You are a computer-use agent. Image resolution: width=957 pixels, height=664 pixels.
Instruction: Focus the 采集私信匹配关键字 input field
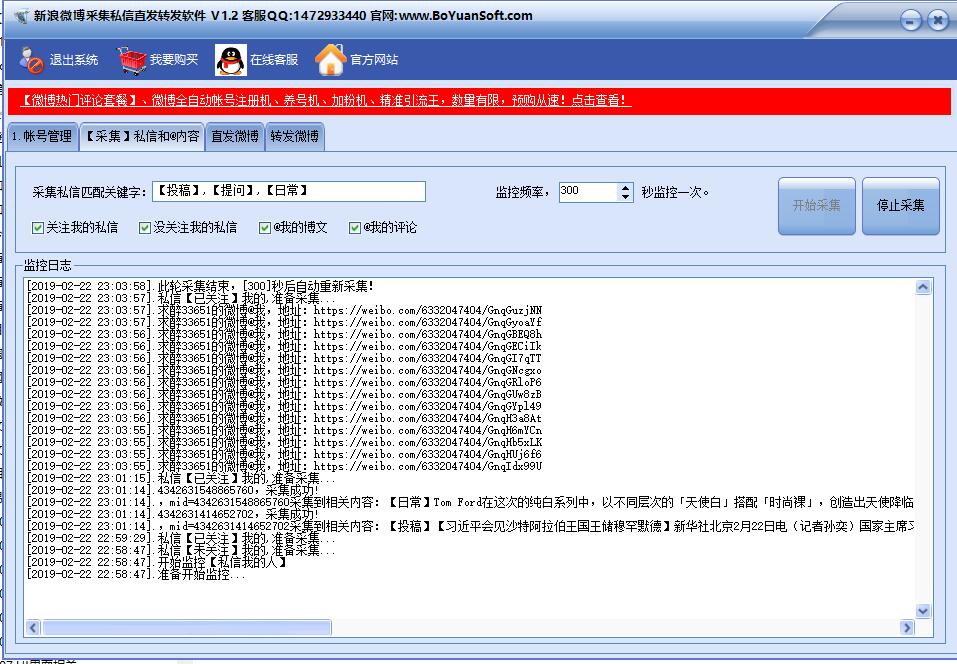click(x=289, y=192)
